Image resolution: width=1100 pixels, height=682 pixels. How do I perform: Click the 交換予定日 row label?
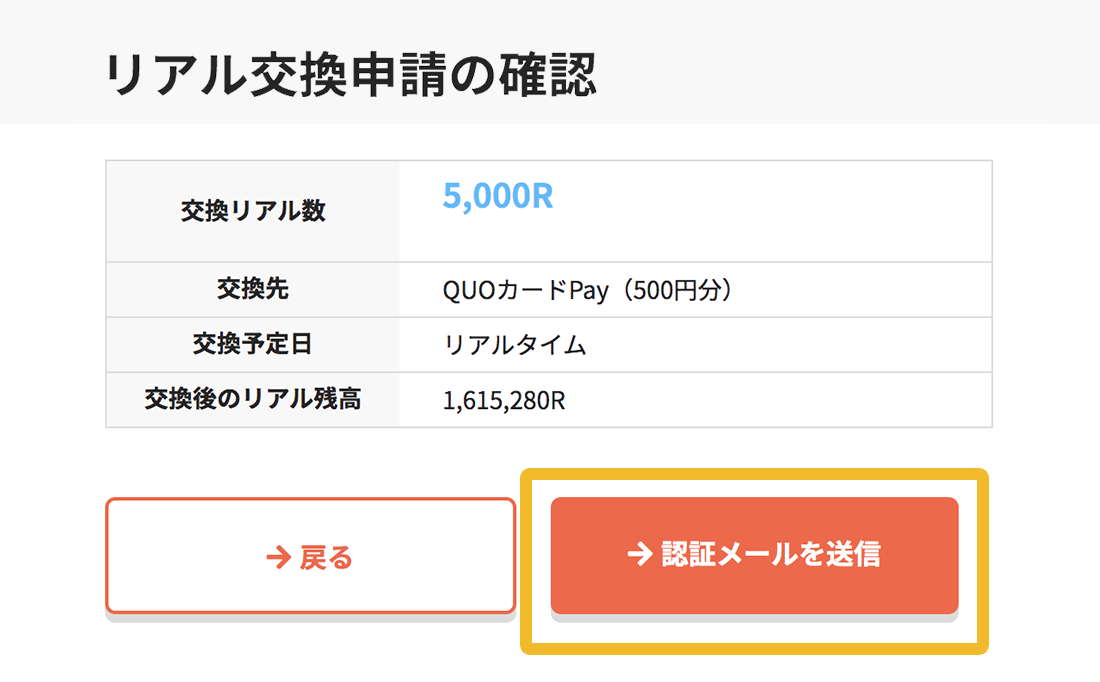point(253,344)
